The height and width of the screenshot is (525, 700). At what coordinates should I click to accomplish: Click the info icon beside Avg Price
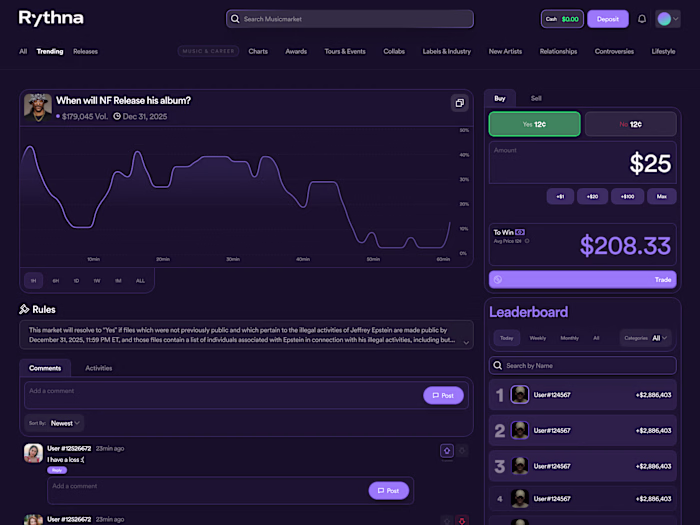527,241
